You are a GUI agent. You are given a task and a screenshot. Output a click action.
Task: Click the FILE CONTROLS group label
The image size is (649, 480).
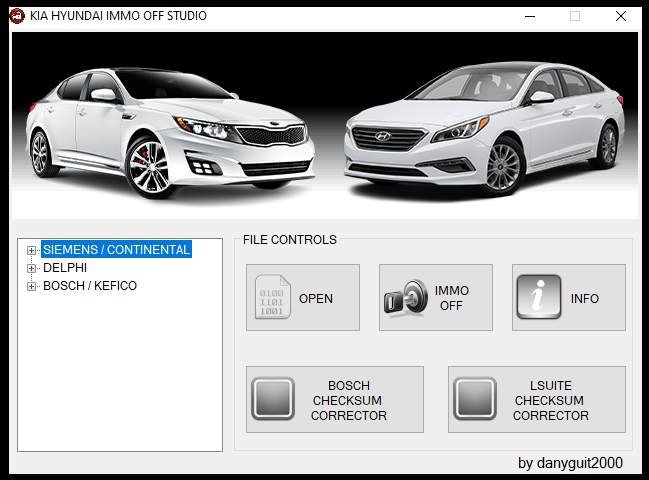click(290, 240)
